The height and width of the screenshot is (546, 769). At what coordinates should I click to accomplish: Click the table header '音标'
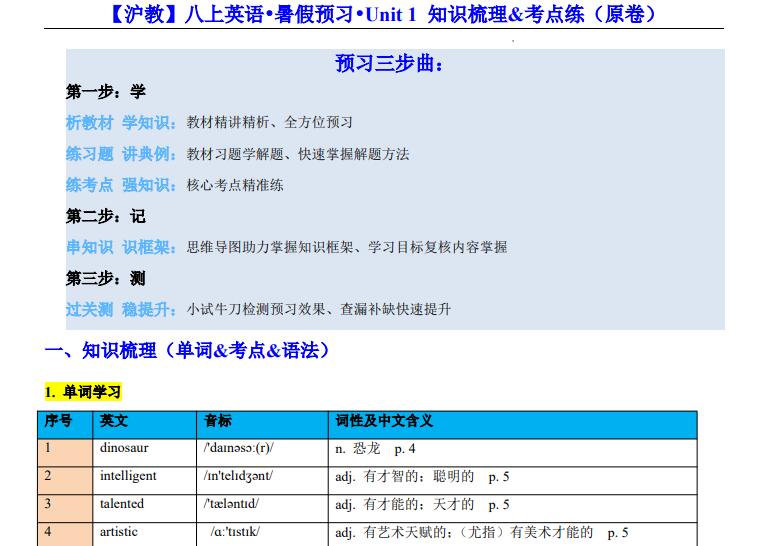point(262,425)
